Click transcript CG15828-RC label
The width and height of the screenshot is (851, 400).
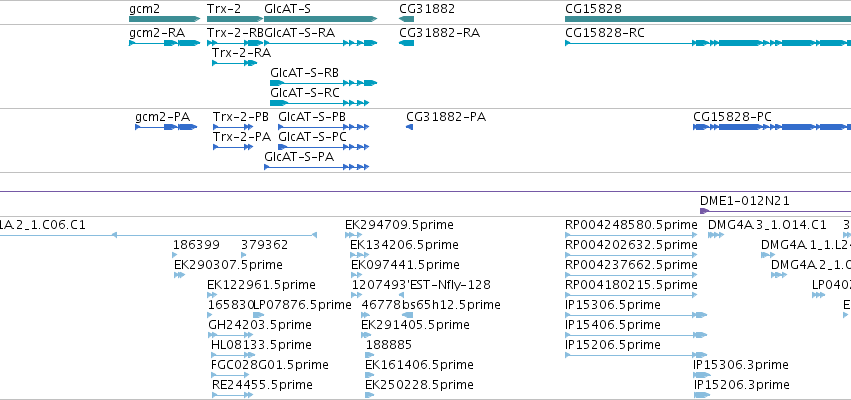605,33
